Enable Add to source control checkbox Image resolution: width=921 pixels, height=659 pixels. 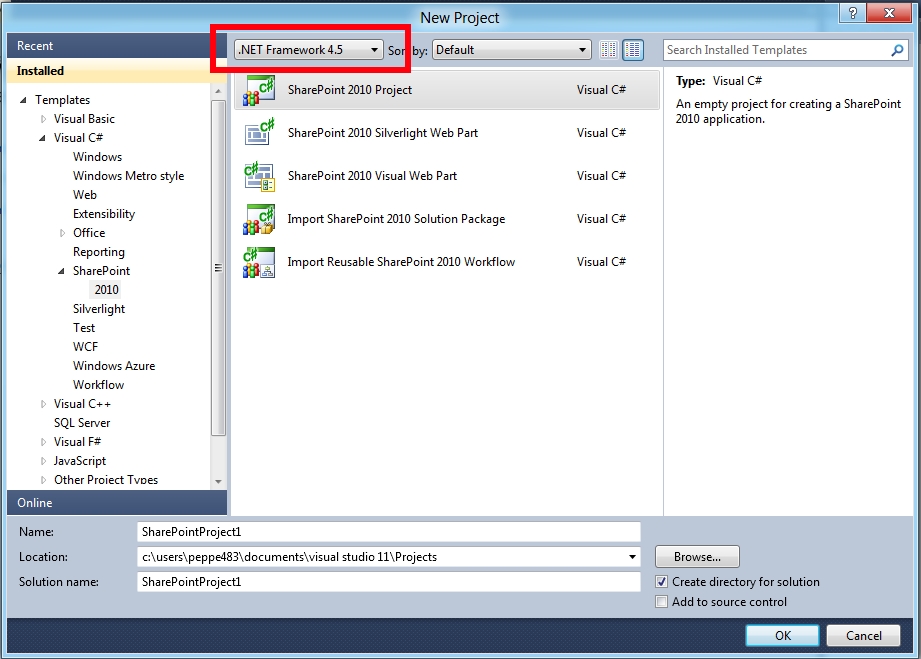(661, 601)
